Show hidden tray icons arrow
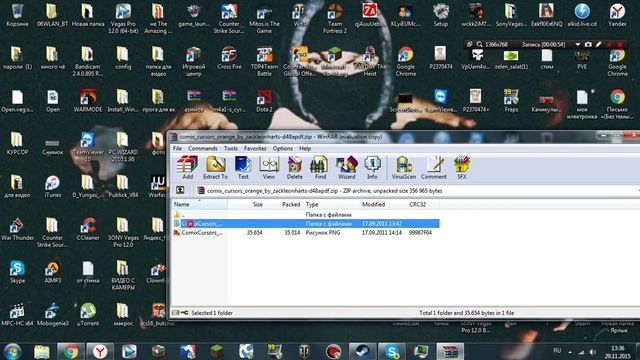The image size is (640, 360). [x=570, y=352]
